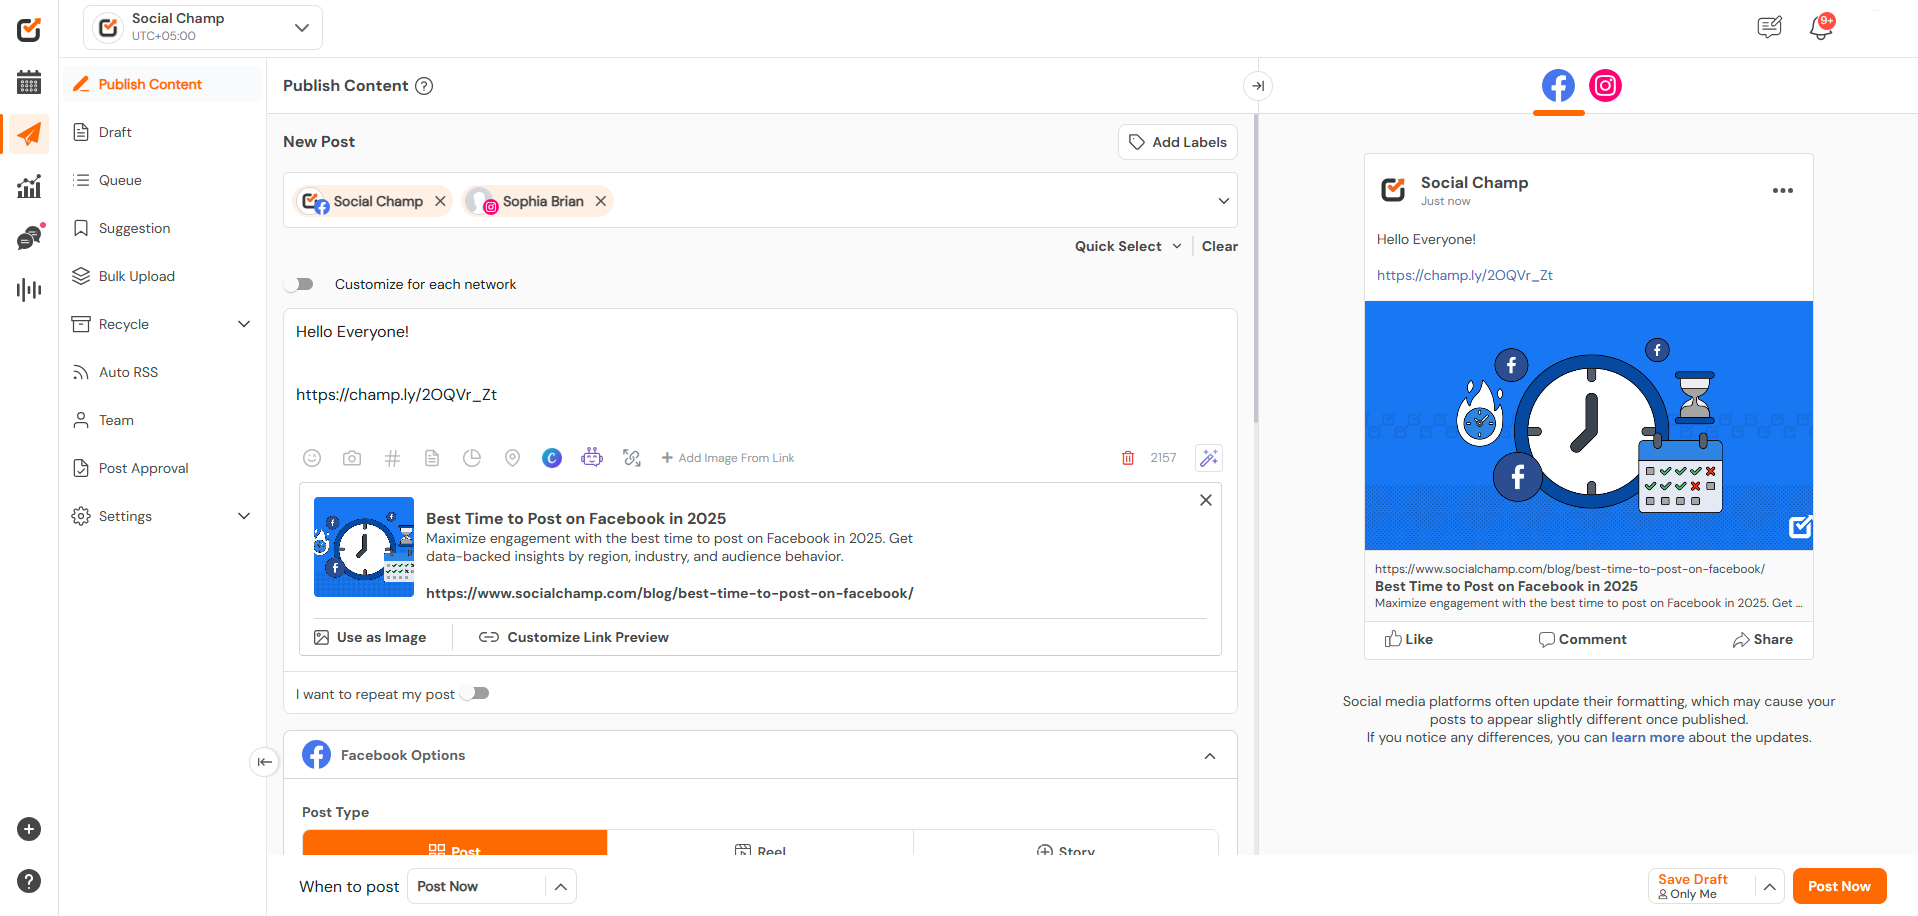This screenshot has height=916, width=1918.
Task: Click the Post Now orange button
Action: tap(1839, 886)
